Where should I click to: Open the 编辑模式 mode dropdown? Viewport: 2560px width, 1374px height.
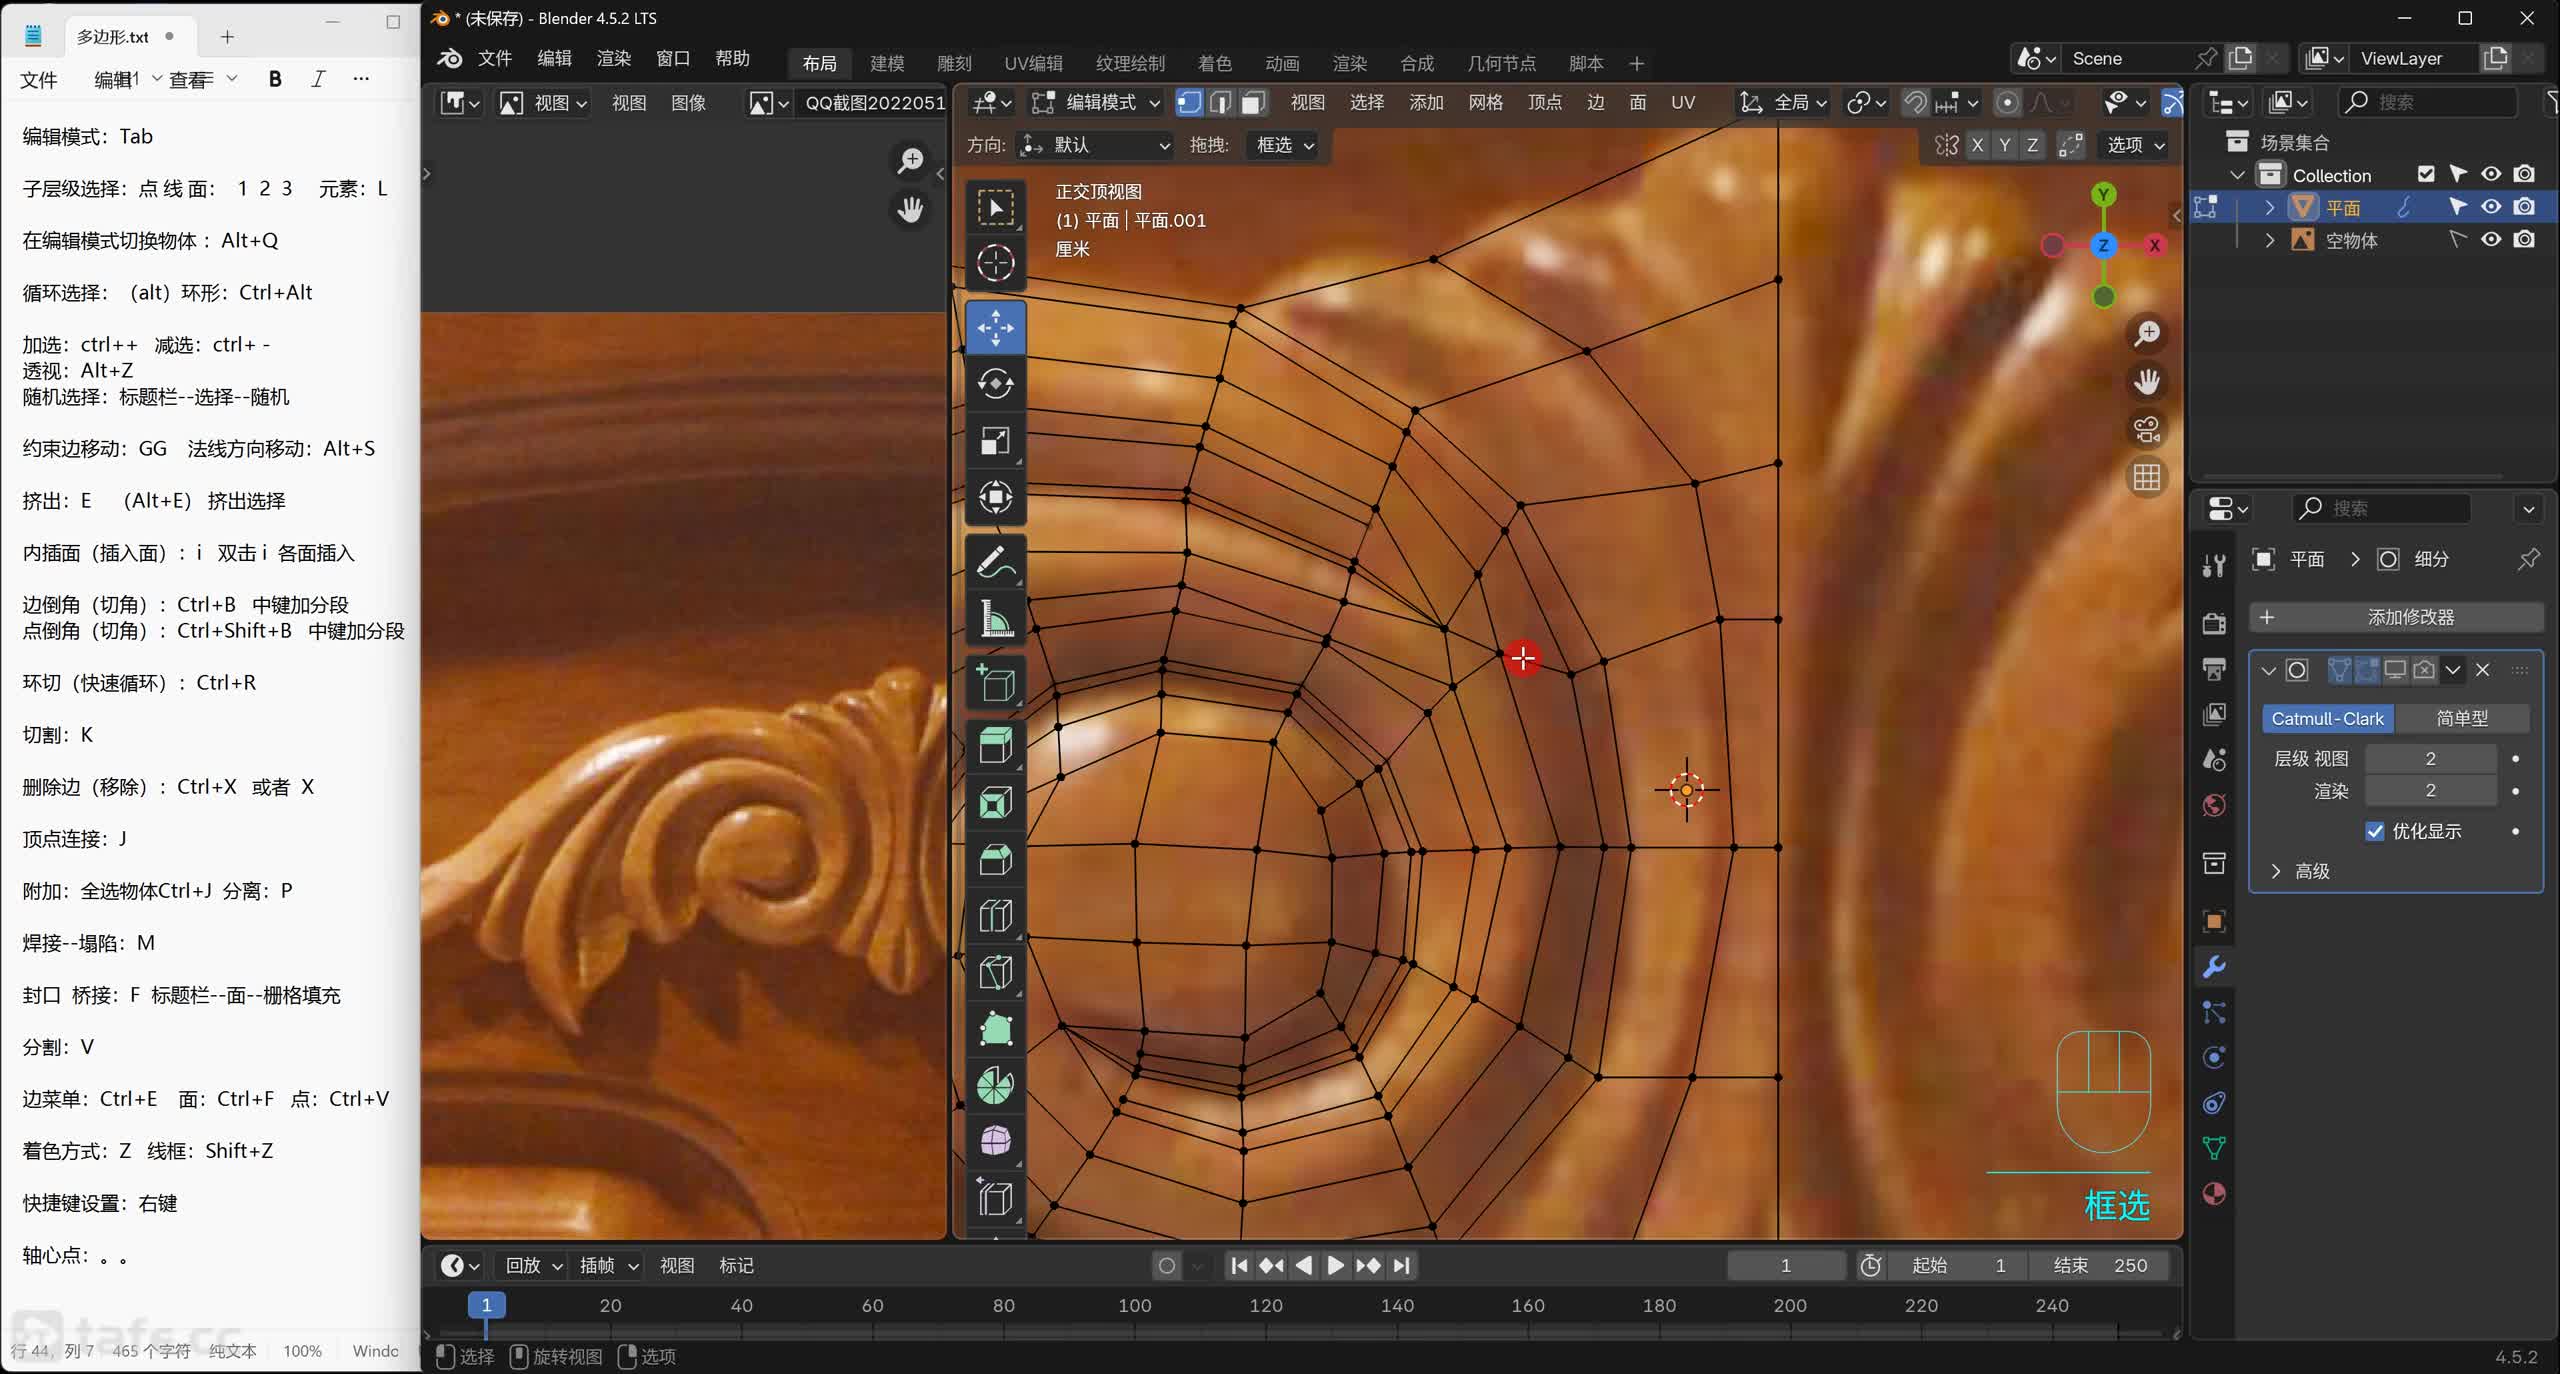coord(1099,102)
